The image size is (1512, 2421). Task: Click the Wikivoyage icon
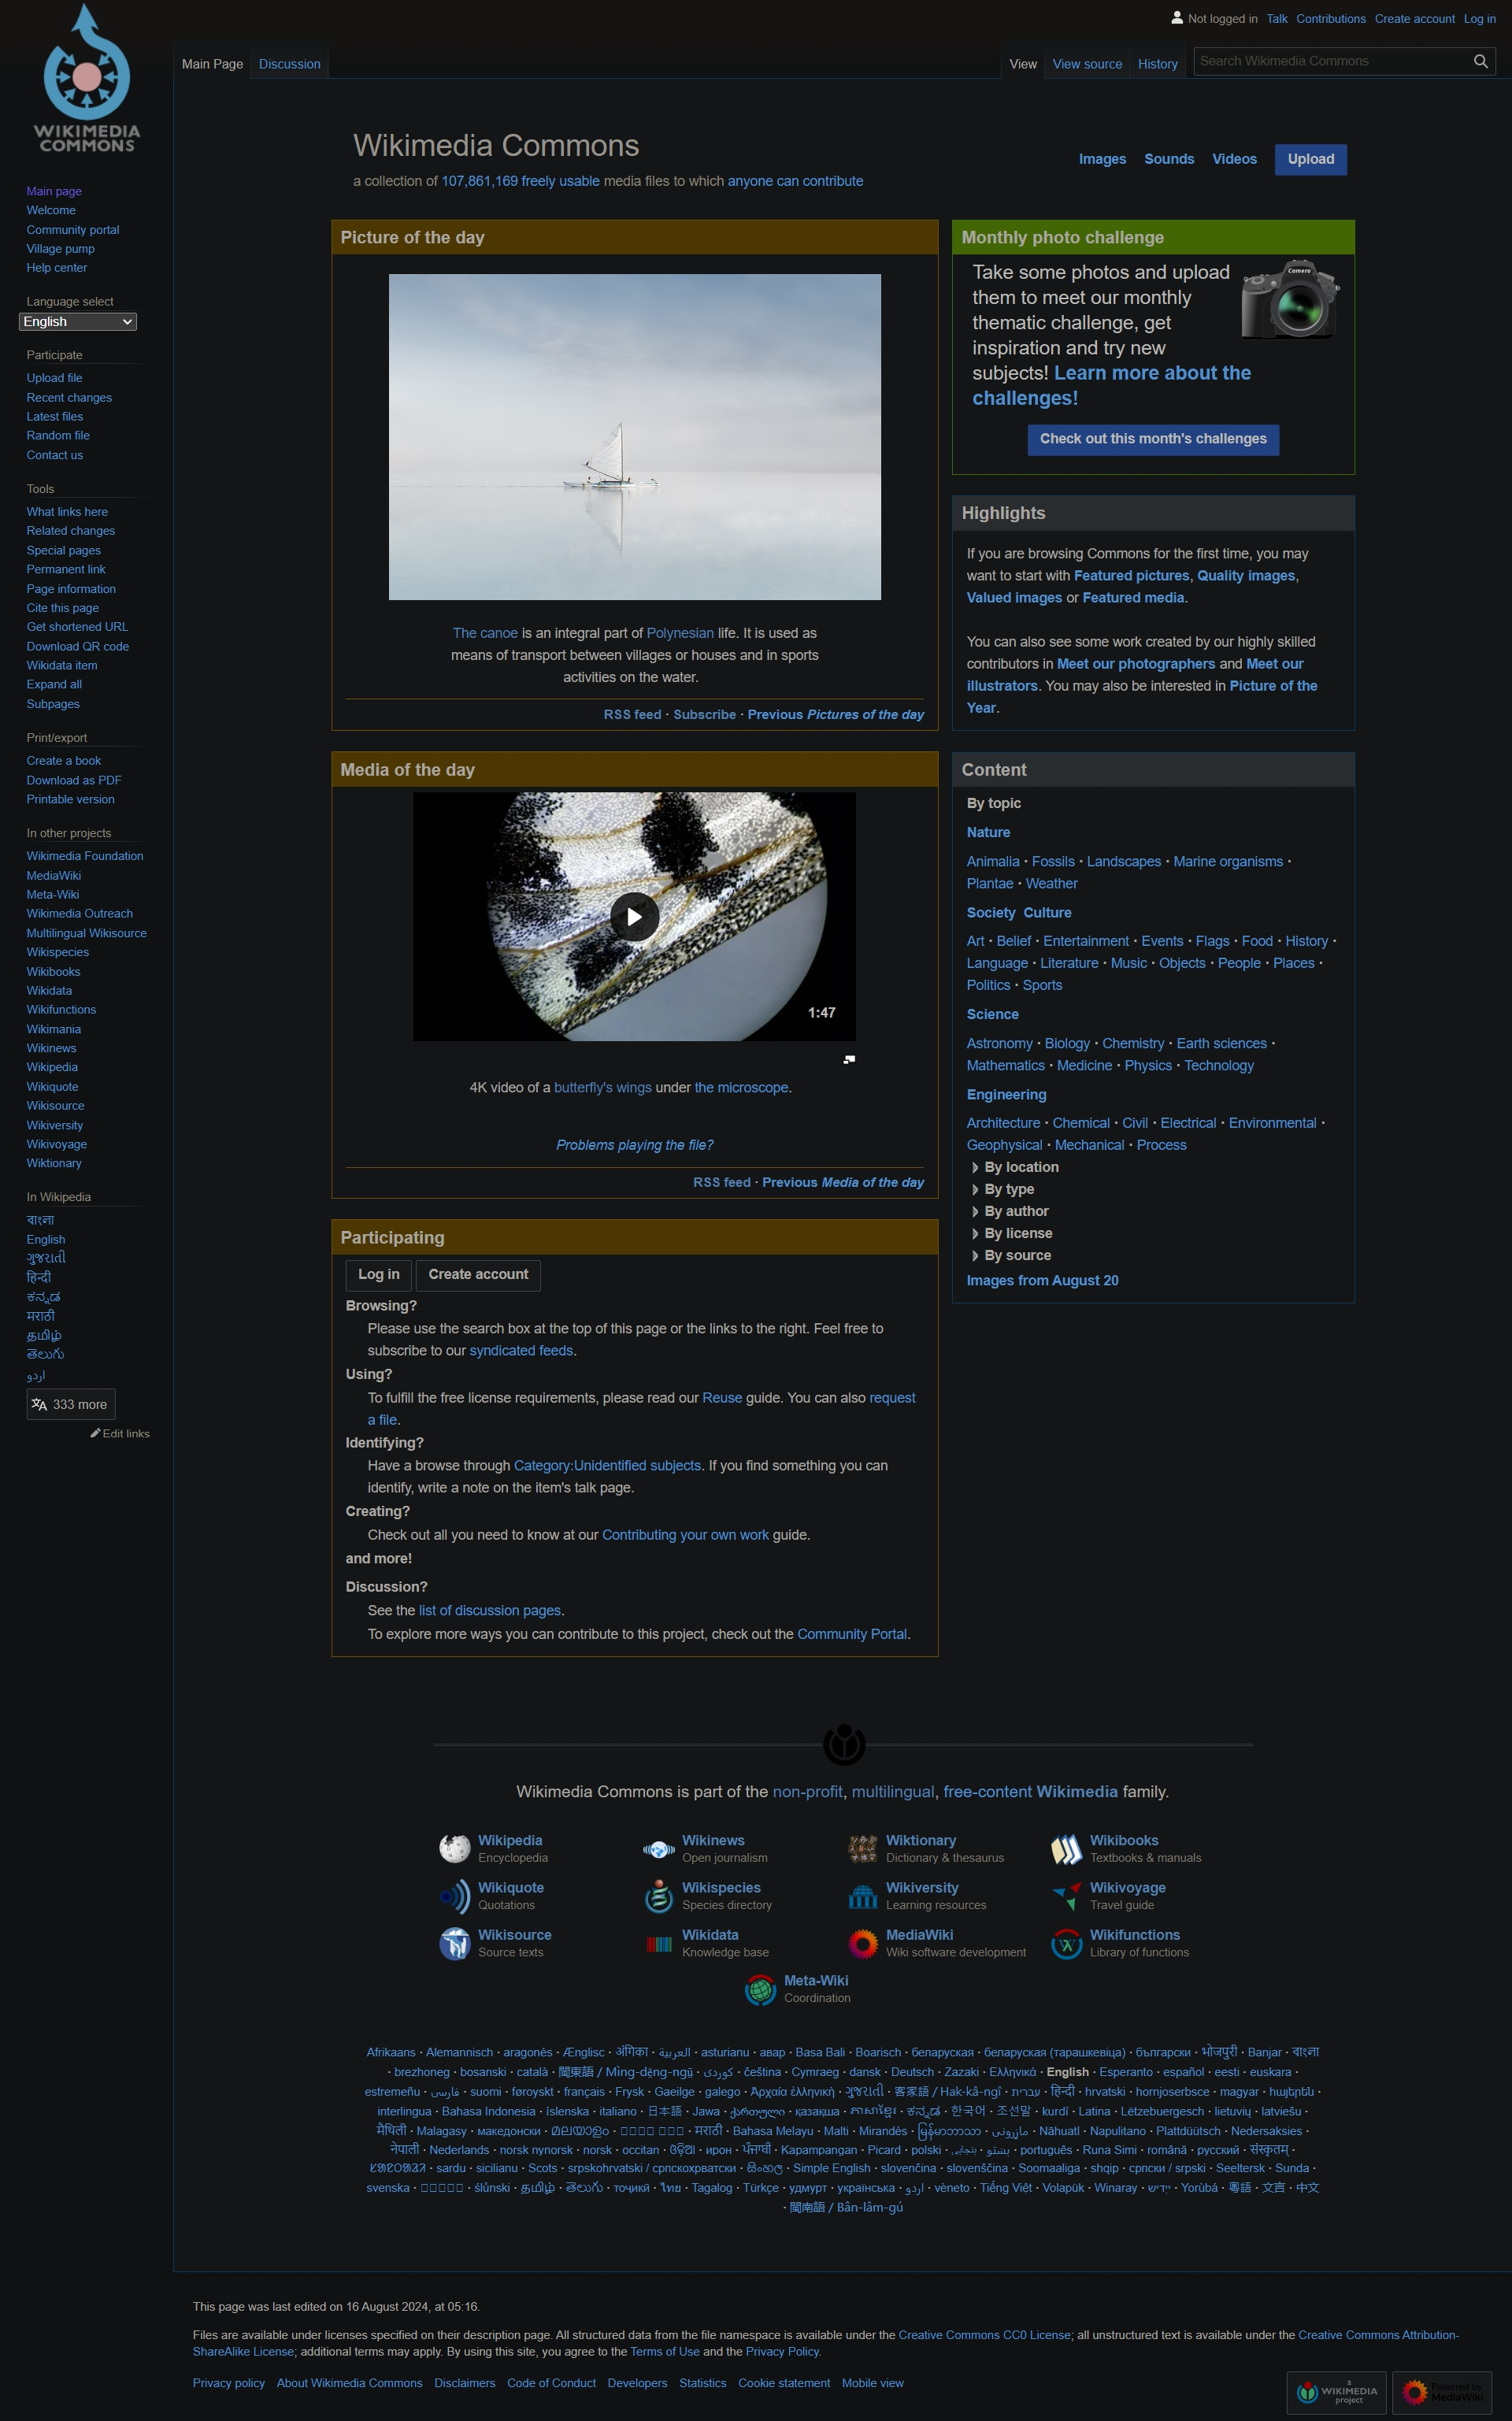click(x=1066, y=1896)
